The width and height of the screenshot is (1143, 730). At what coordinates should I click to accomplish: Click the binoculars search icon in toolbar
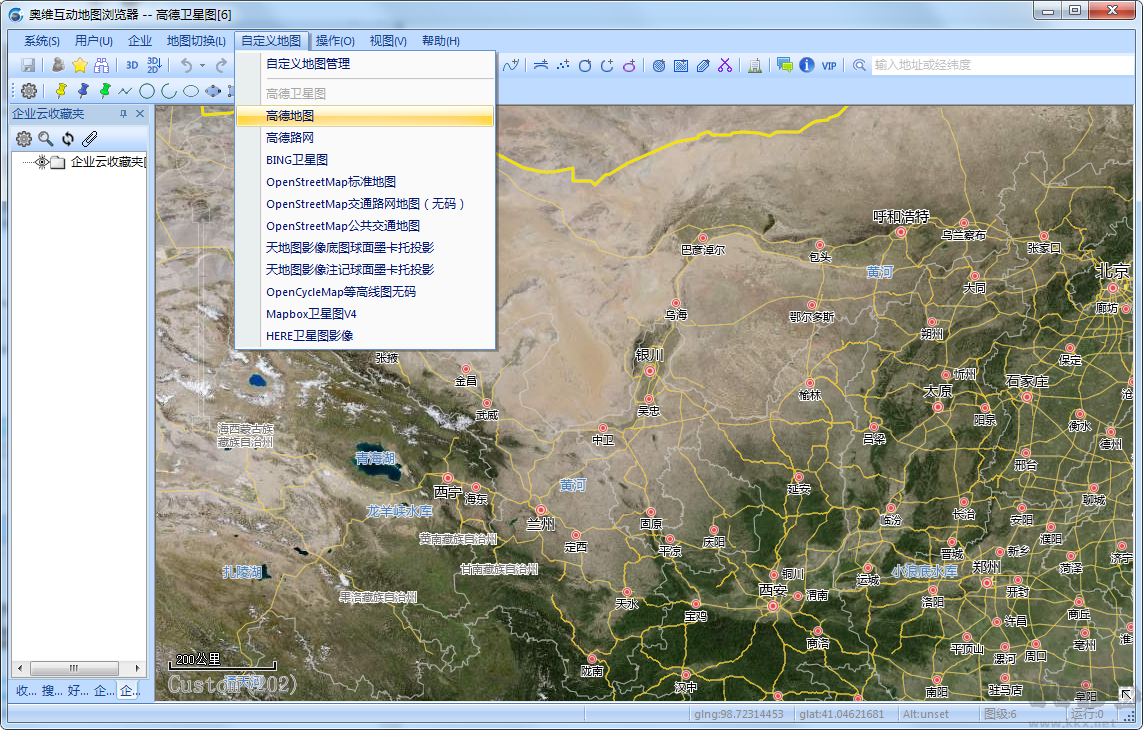(x=102, y=65)
